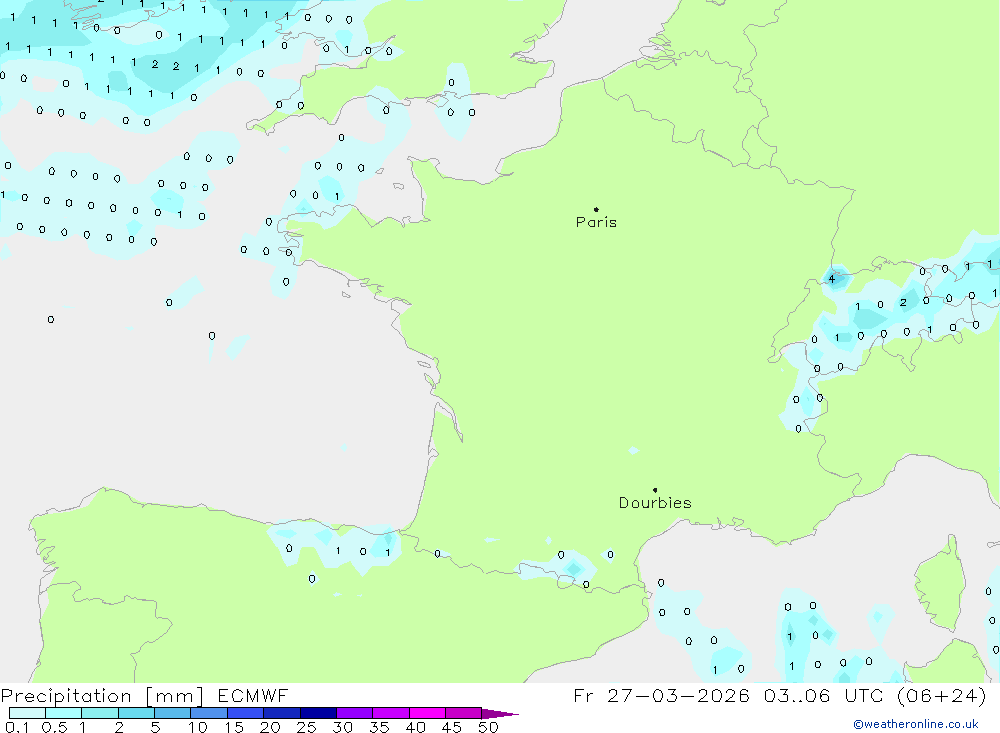Click the 45 legend scale label
This screenshot has height=733, width=1000.
[452, 727]
